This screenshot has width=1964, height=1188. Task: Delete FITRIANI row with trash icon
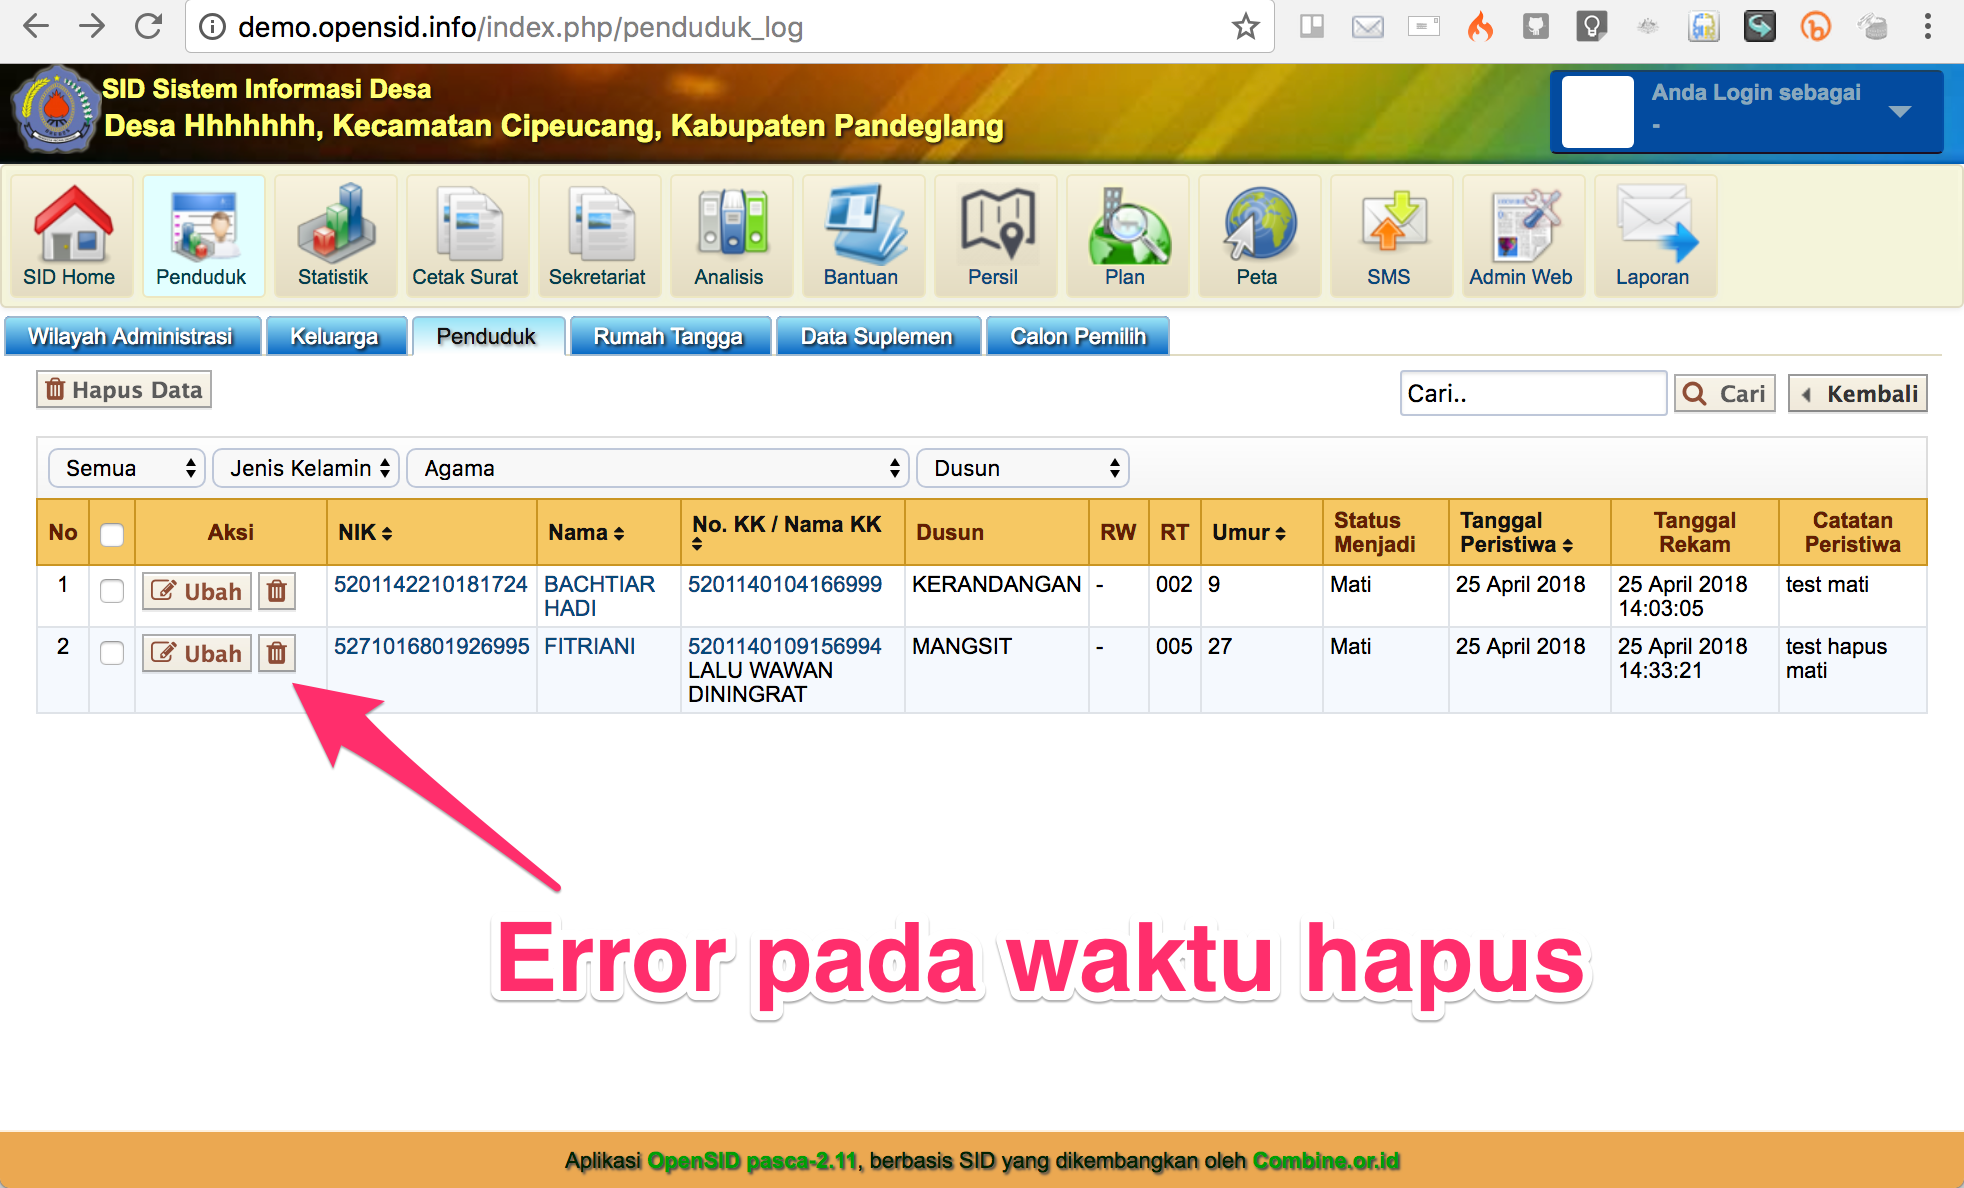[277, 654]
